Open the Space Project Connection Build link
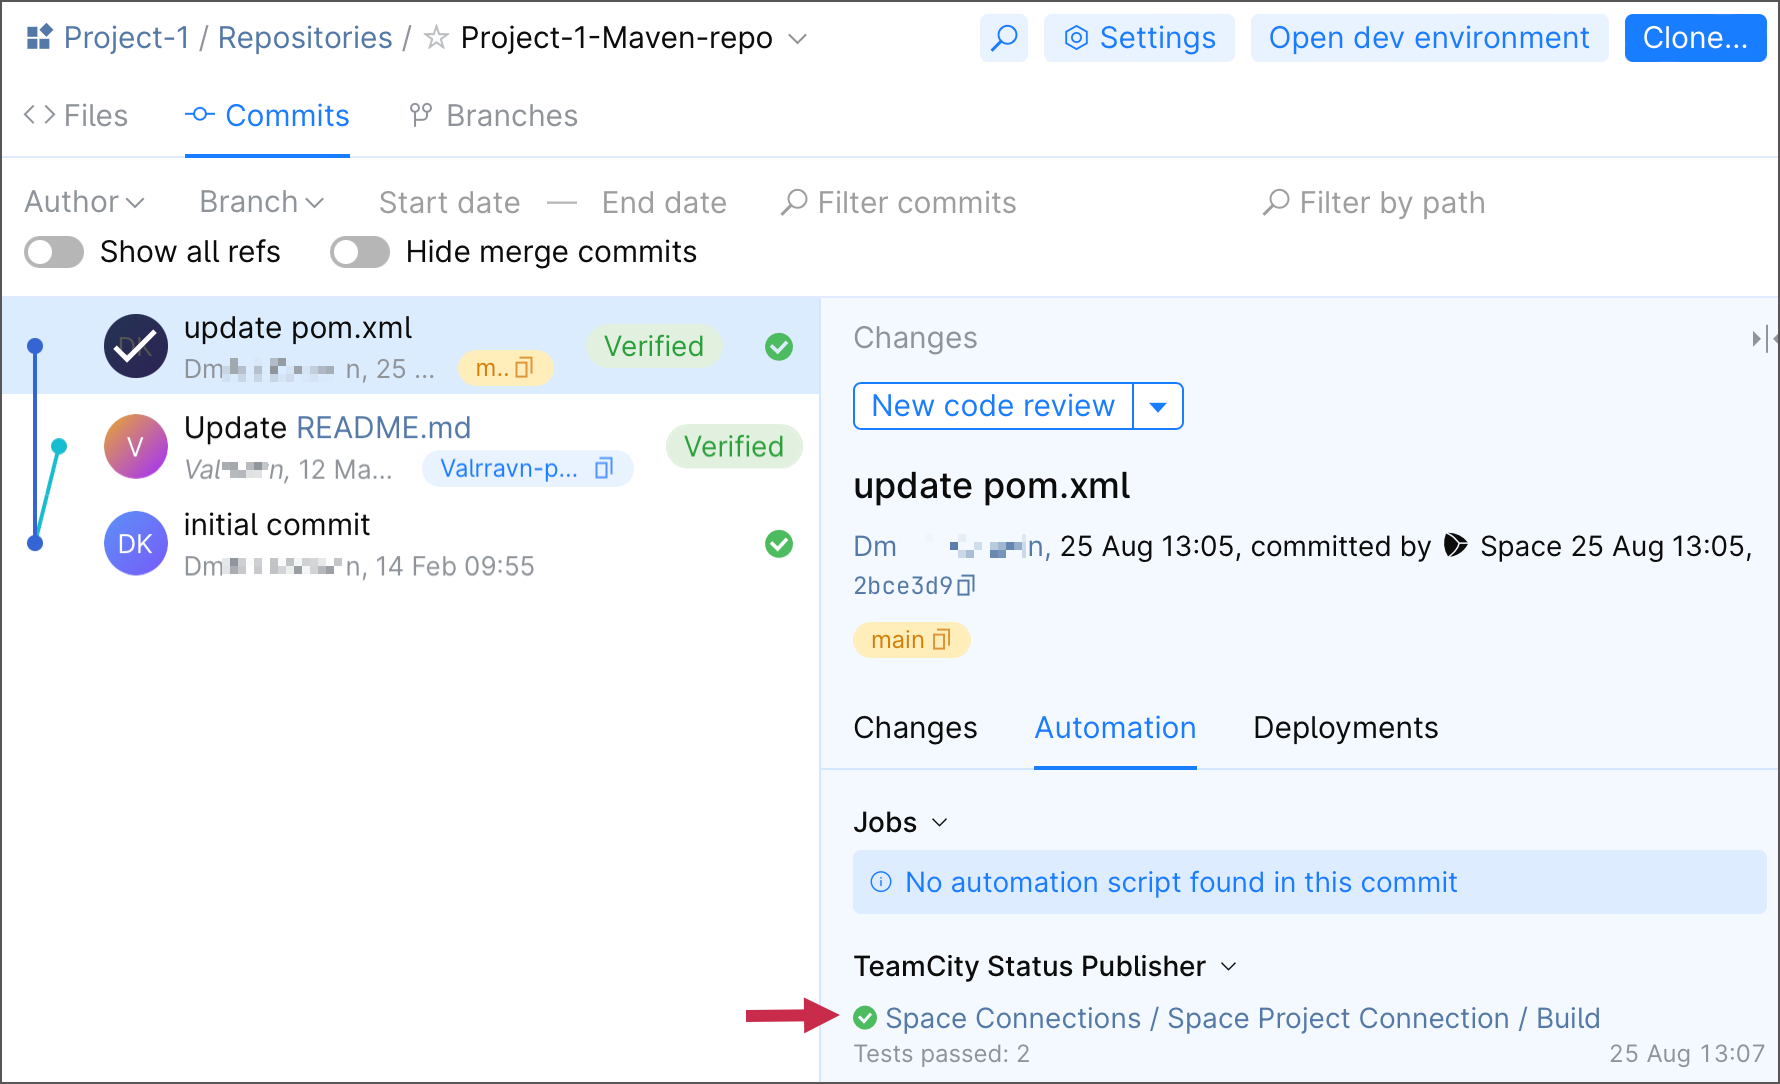Viewport: 1780px width, 1084px height. (x=1242, y=1017)
